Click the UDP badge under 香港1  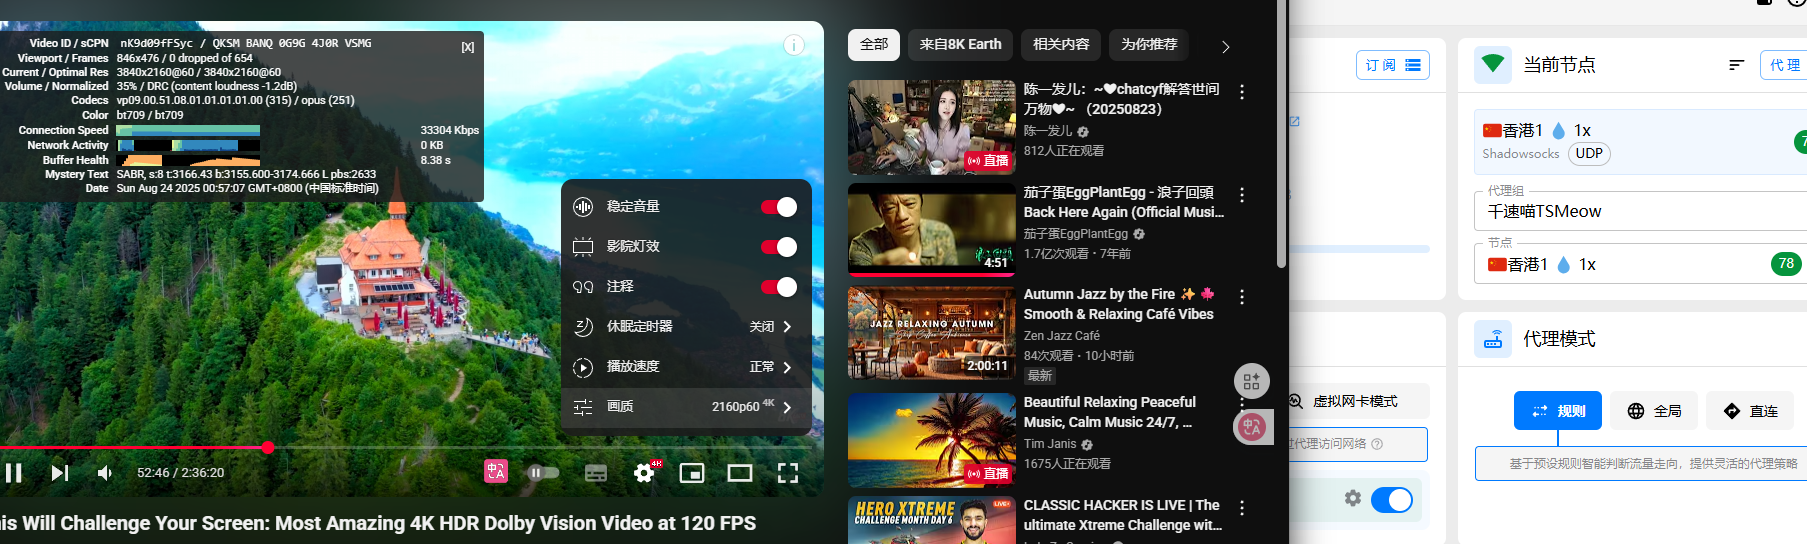pos(1589,154)
